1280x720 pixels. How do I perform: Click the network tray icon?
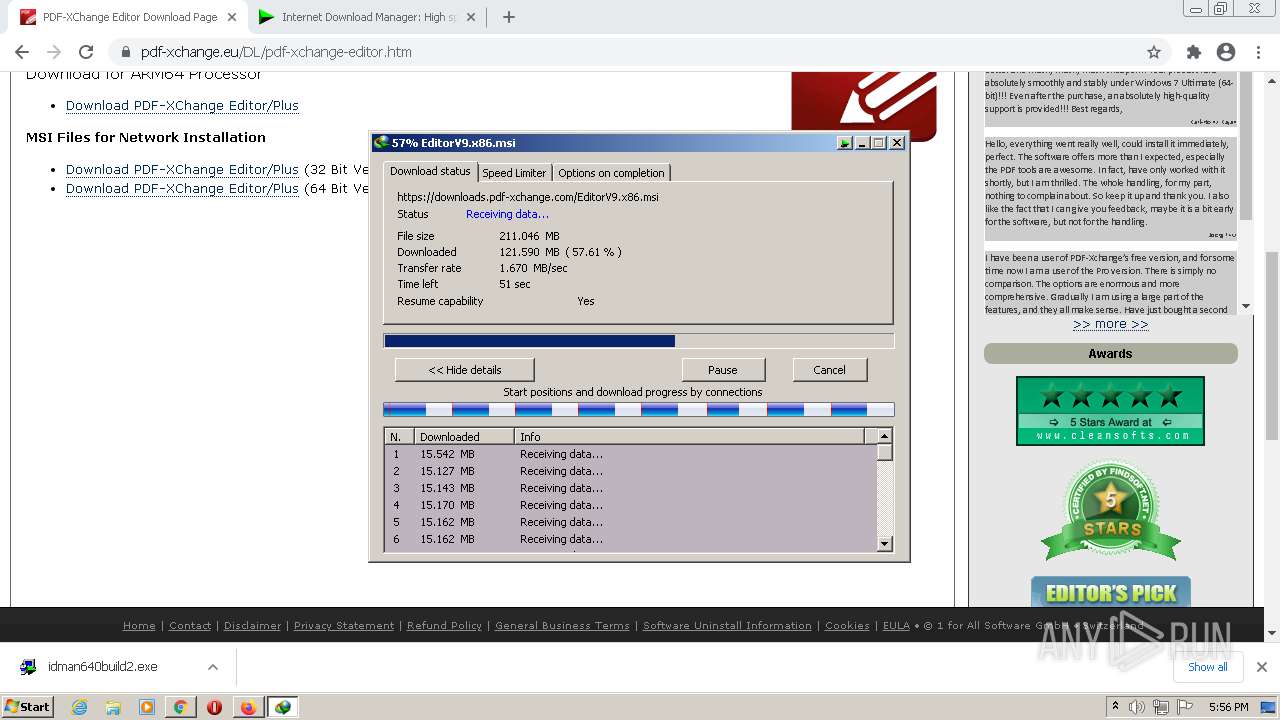coord(1161,707)
